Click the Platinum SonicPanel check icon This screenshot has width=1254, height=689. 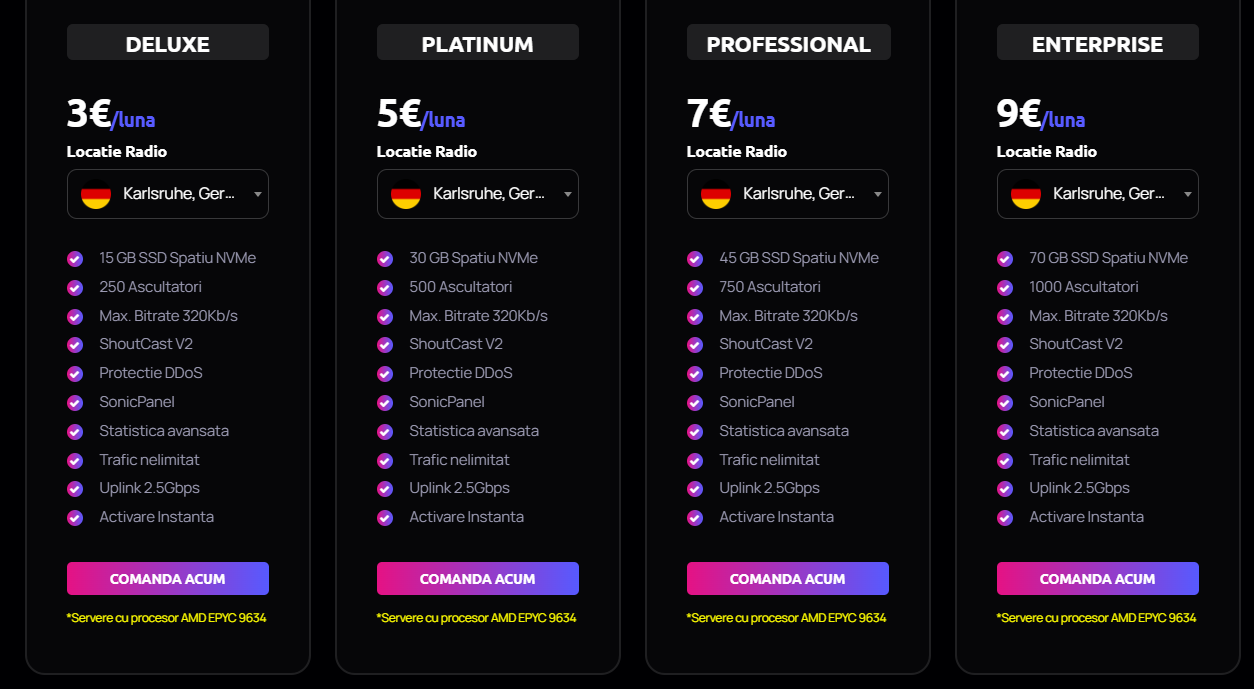point(385,403)
